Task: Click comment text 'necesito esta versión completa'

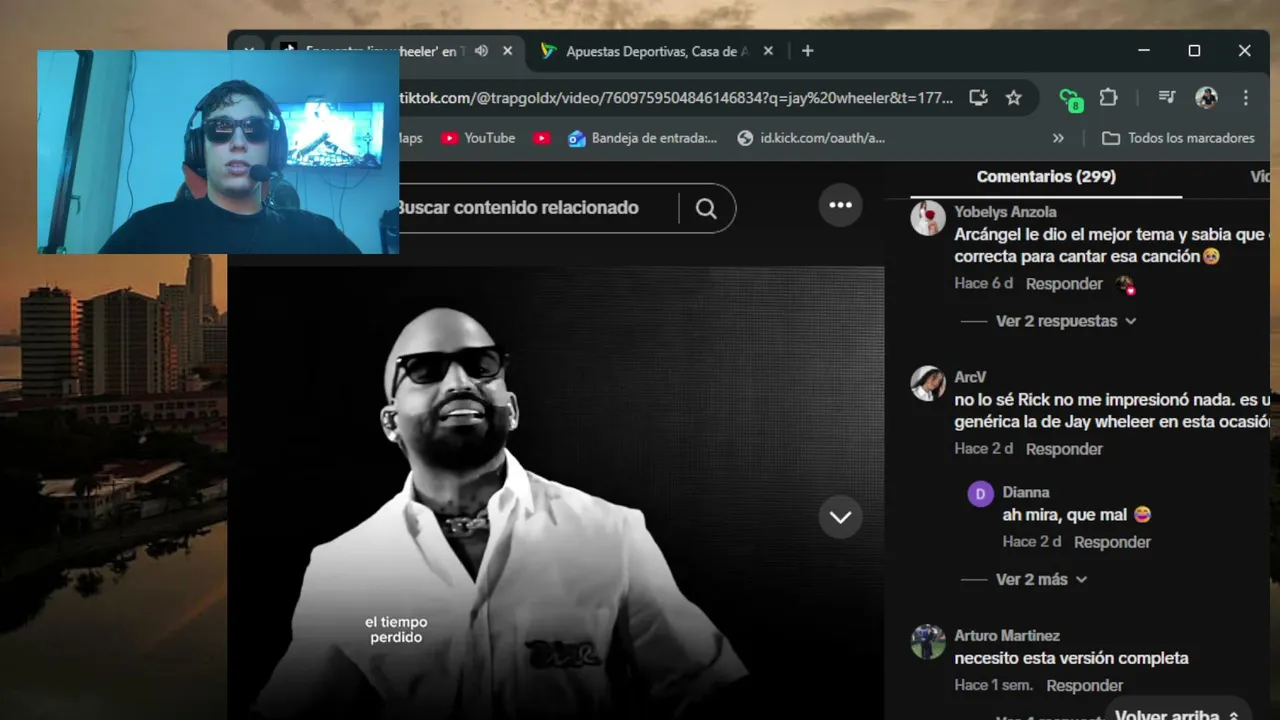Action: [1071, 658]
